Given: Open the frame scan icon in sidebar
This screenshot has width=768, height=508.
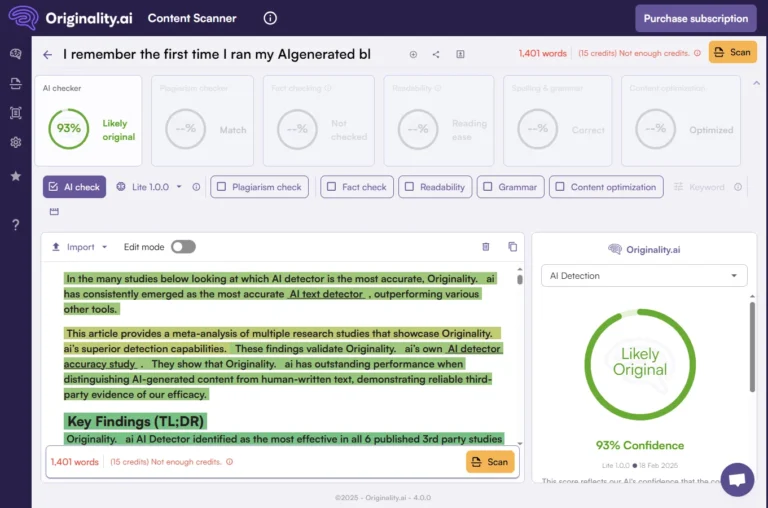Looking at the screenshot, I should point(16,113).
